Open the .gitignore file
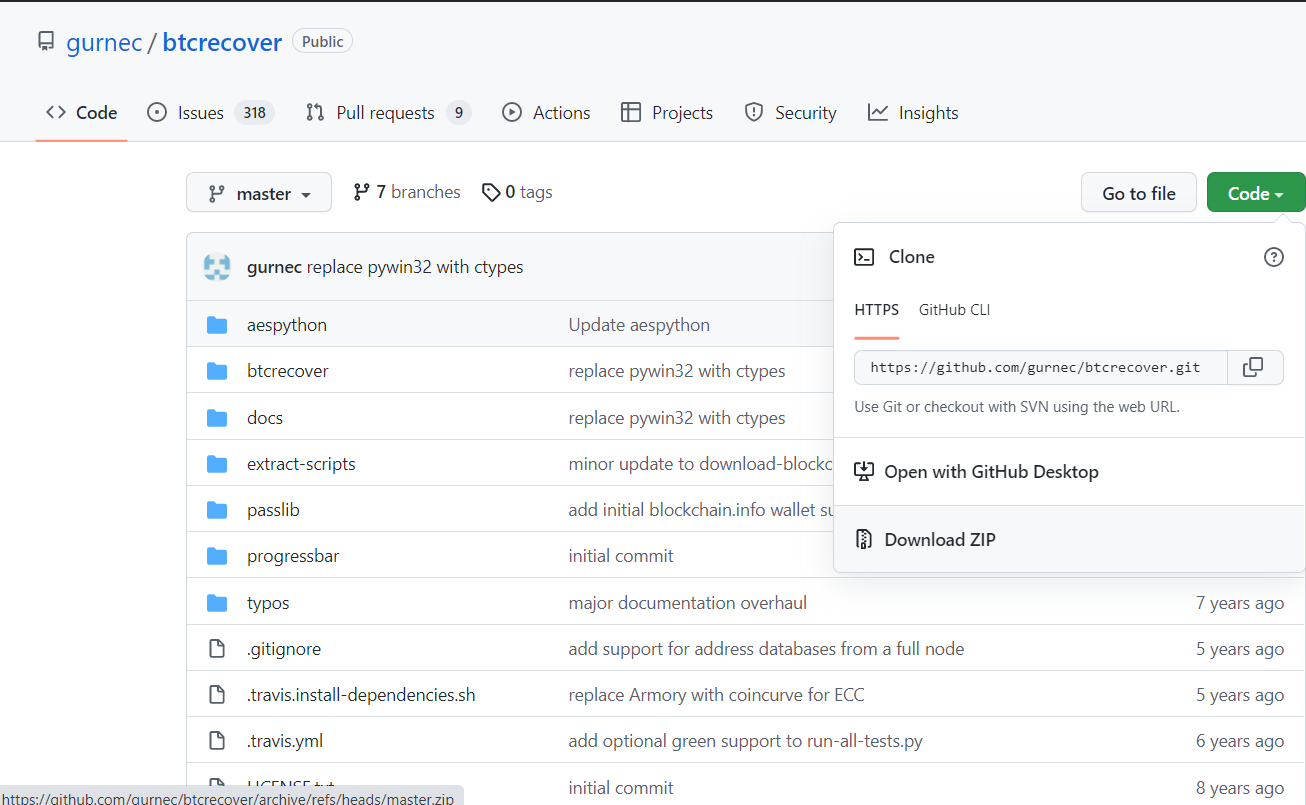This screenshot has height=805, width=1306. tap(284, 649)
